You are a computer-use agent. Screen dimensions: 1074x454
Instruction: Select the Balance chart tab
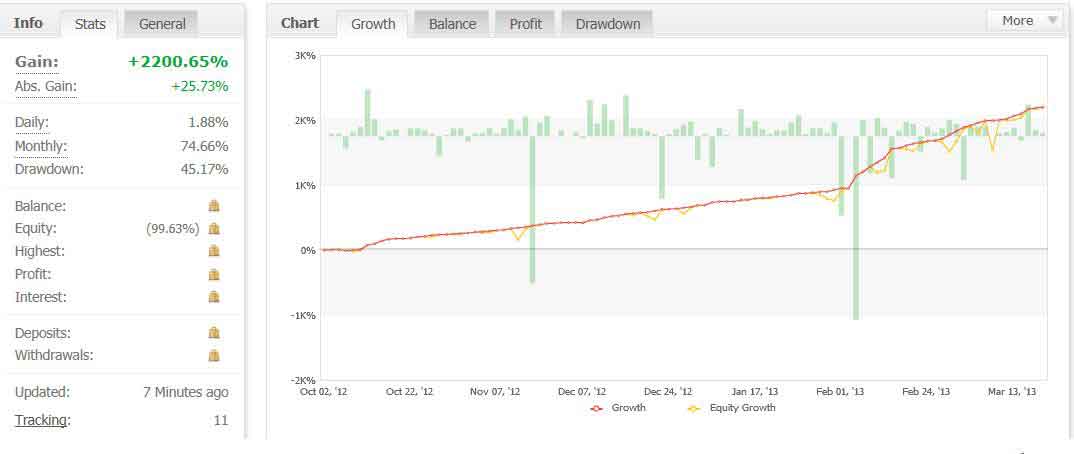point(452,24)
